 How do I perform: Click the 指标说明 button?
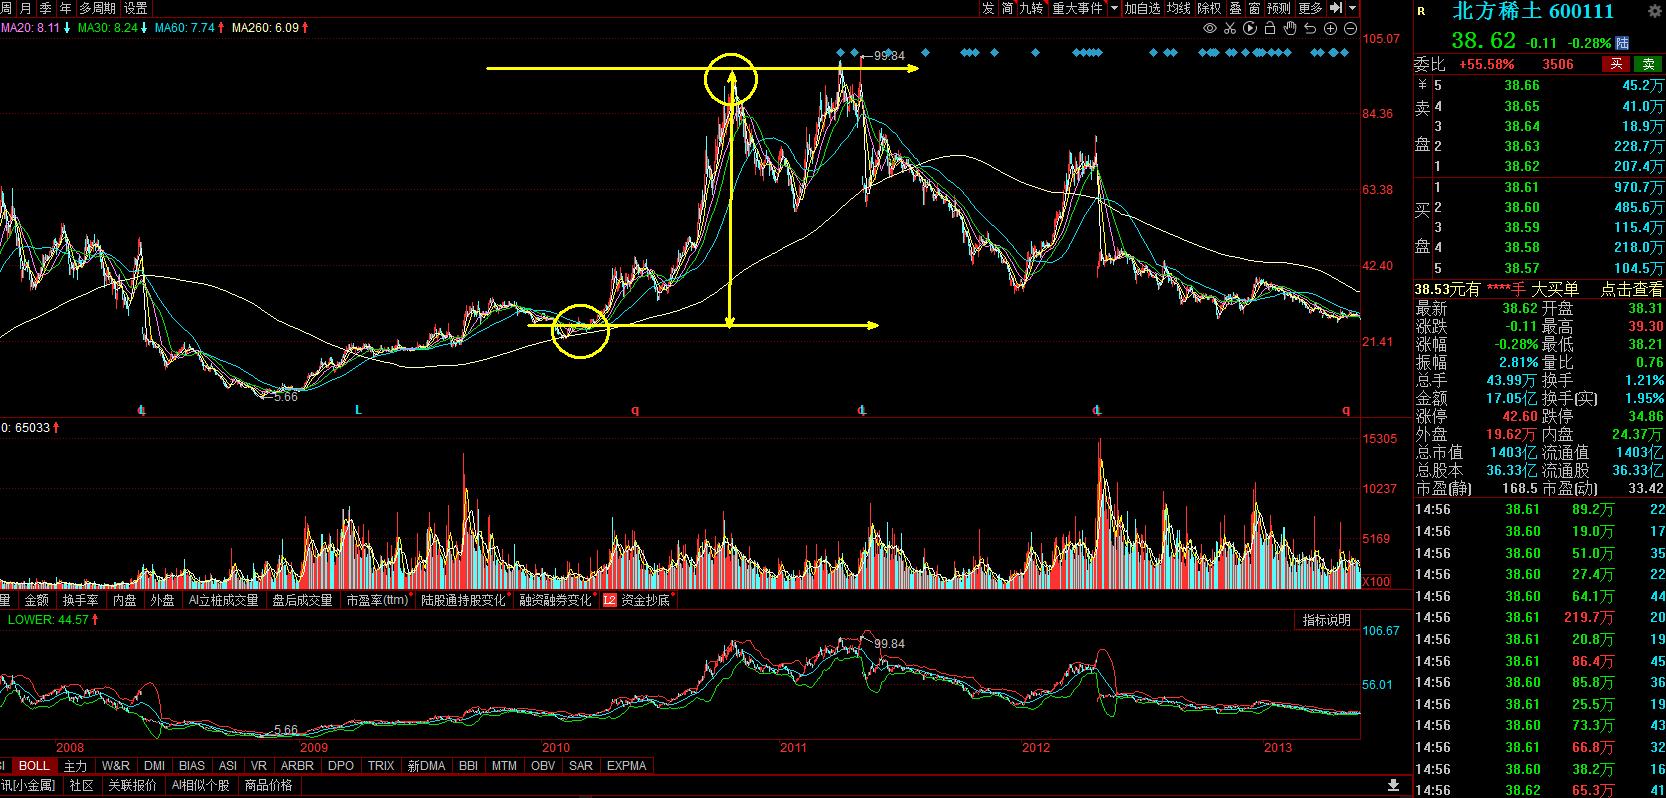[1326, 620]
